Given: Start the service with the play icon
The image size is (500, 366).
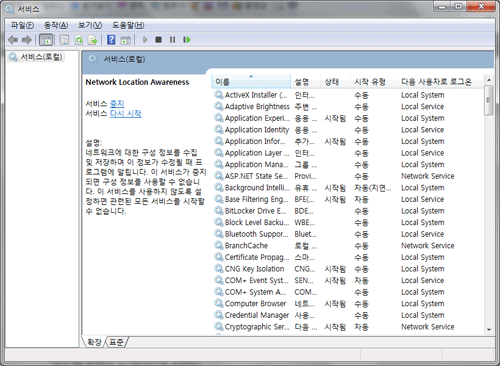Looking at the screenshot, I should 145,40.
